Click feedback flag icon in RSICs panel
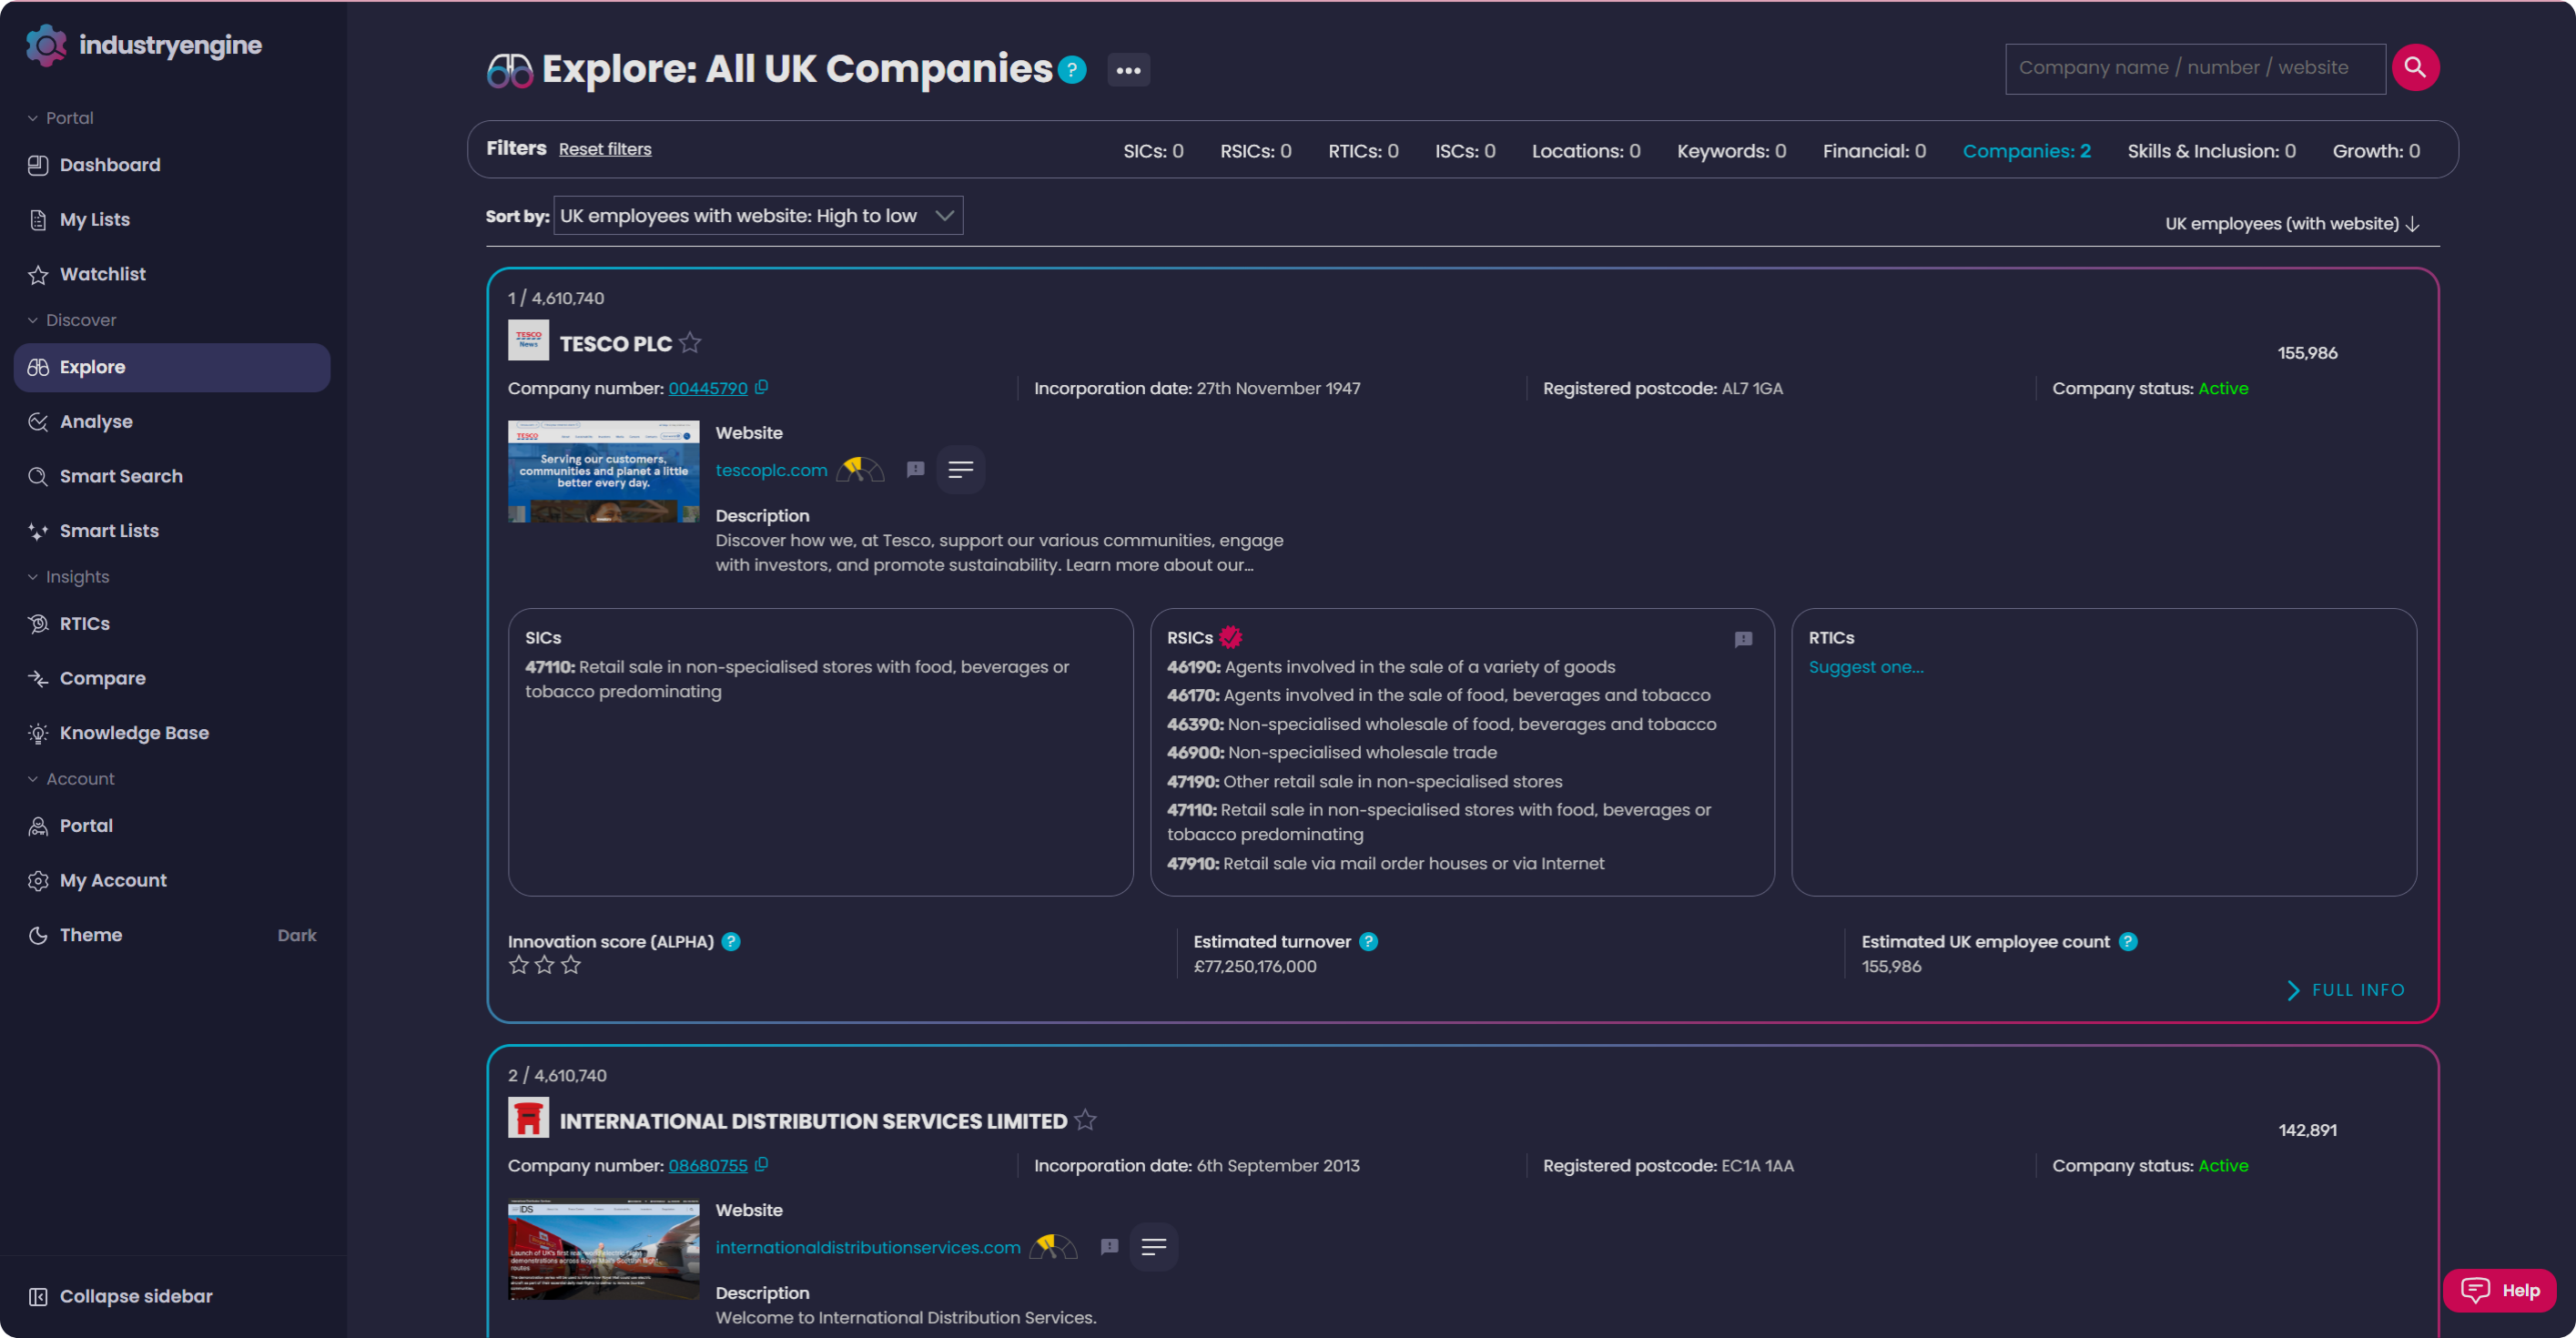Image resolution: width=2576 pixels, height=1338 pixels. point(1743,639)
